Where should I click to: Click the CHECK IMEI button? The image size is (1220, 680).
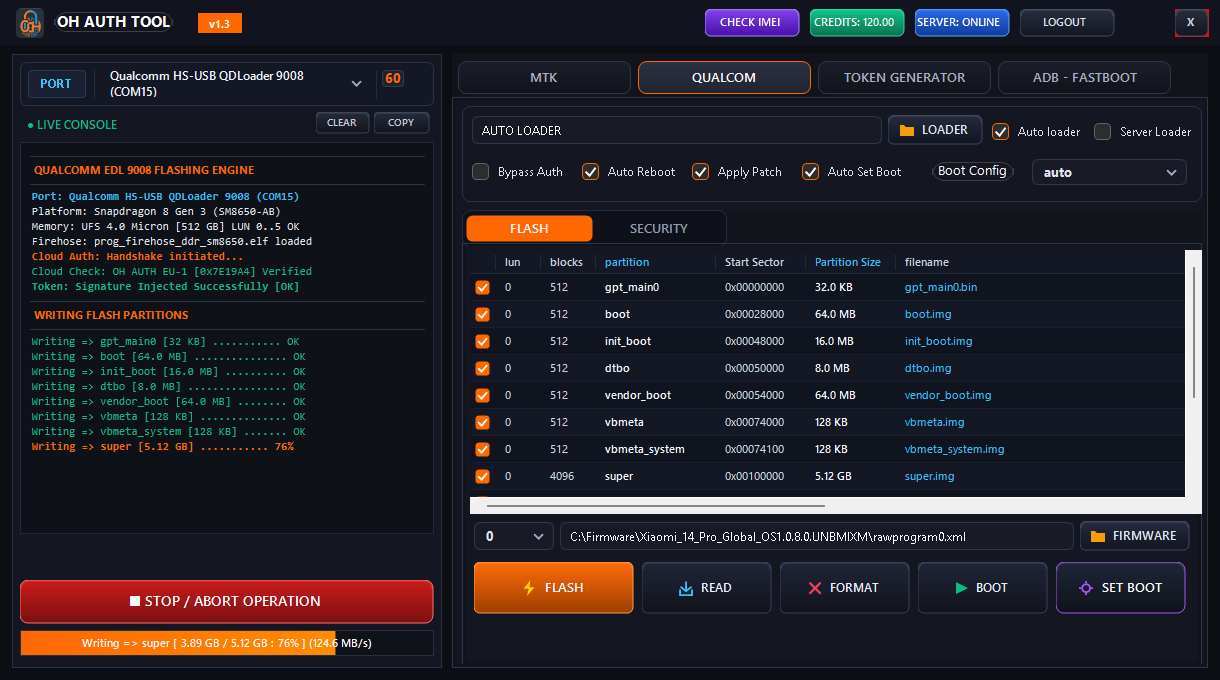tap(752, 22)
